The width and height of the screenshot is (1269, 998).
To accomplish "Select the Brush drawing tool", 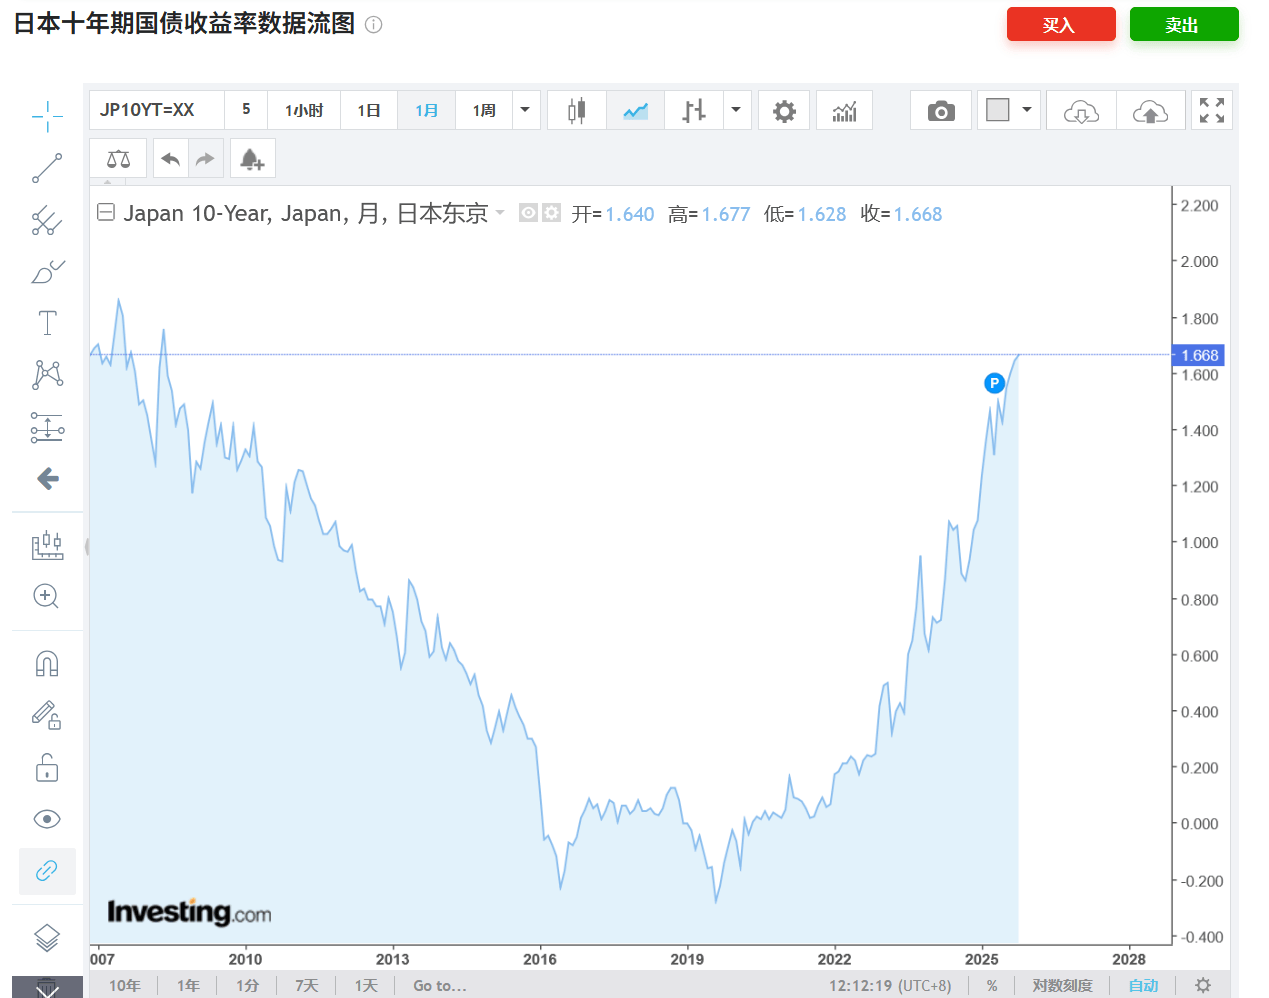I will (x=47, y=271).
